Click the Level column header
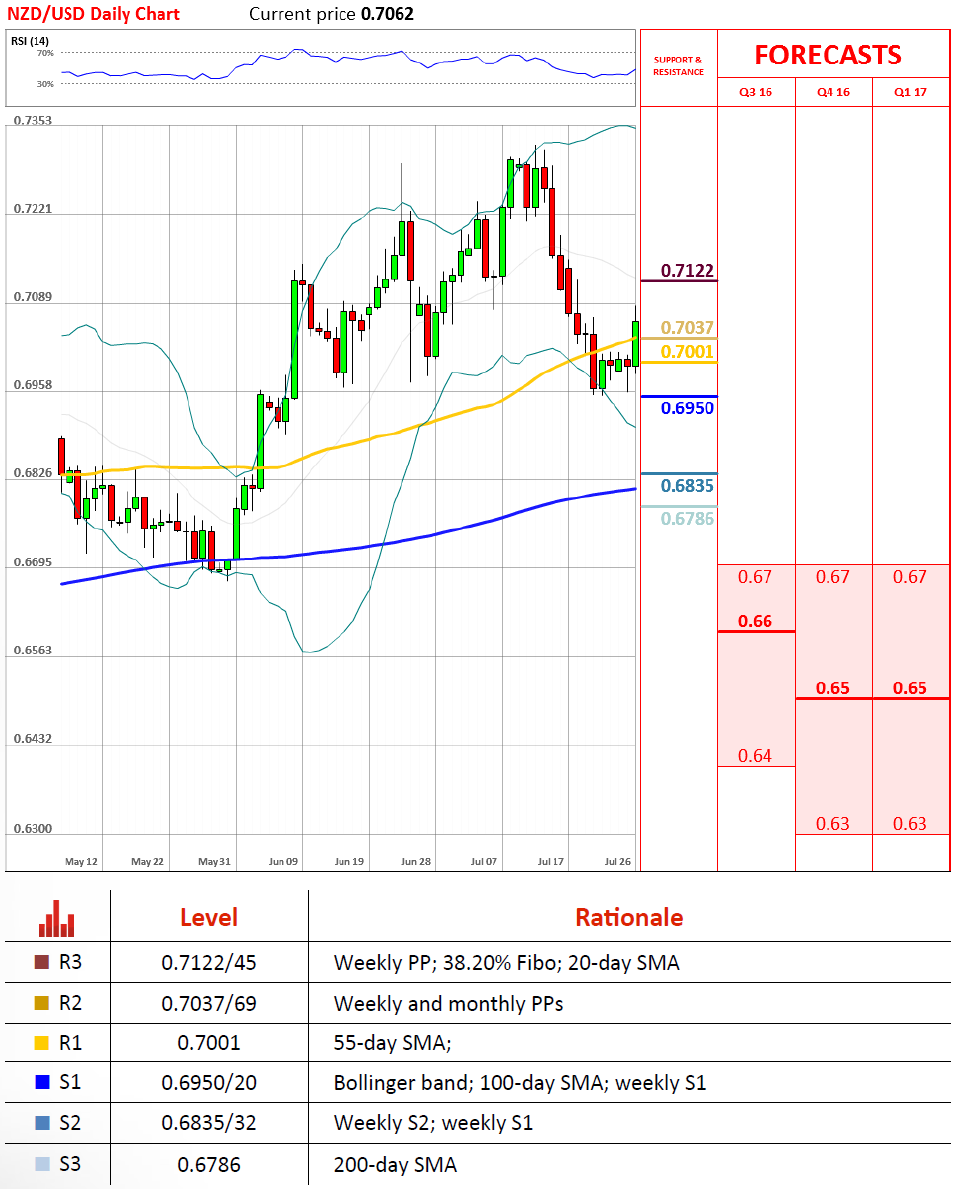The width and height of the screenshot is (967, 1189). [209, 917]
